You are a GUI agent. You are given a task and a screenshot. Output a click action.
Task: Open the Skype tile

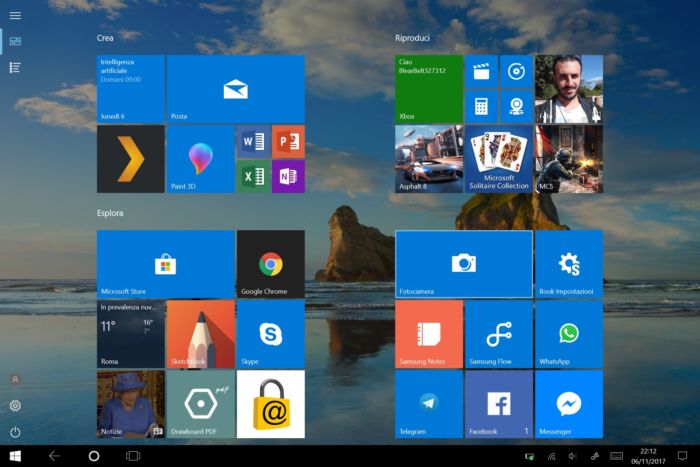(271, 334)
